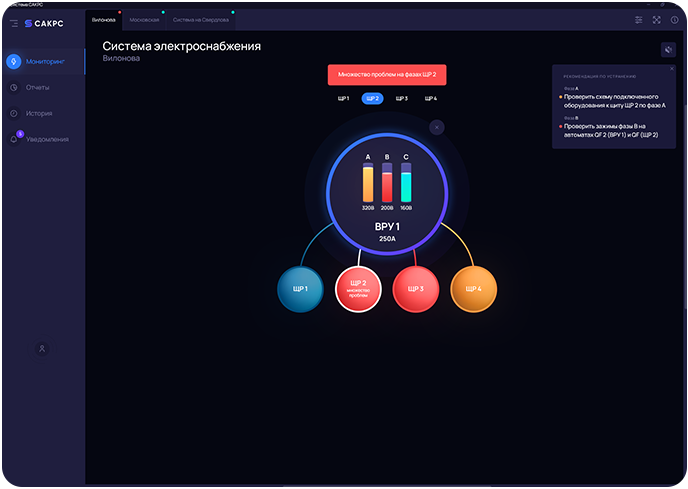Open Отчеты in the sidebar
The width and height of the screenshot is (688, 489).
click(38, 88)
